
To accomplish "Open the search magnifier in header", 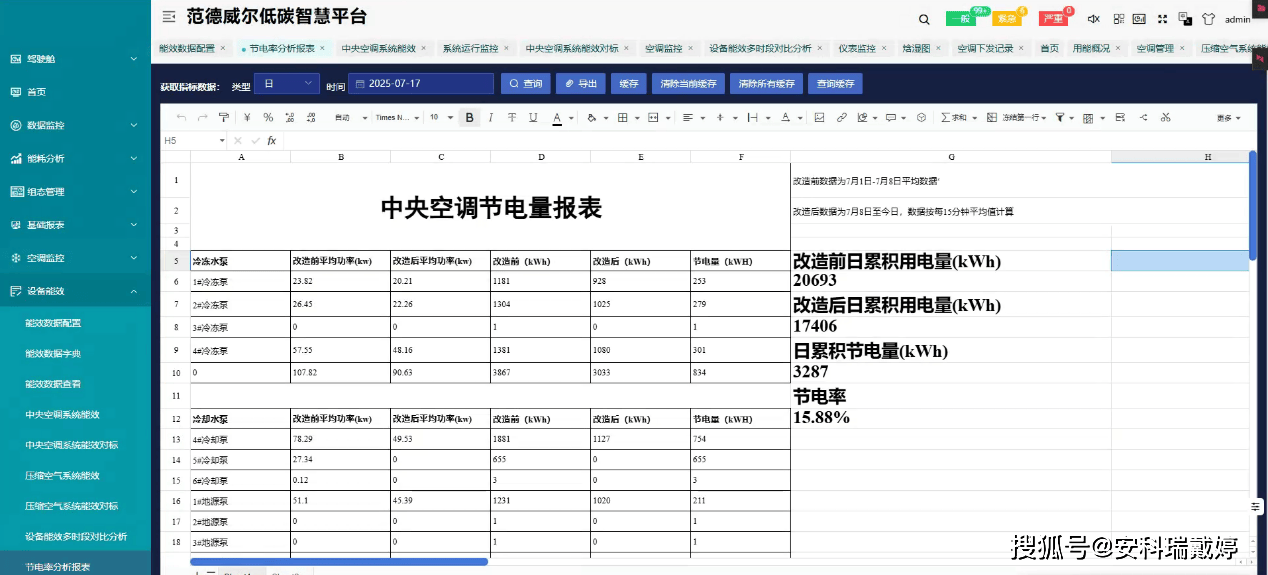I will tap(925, 19).
